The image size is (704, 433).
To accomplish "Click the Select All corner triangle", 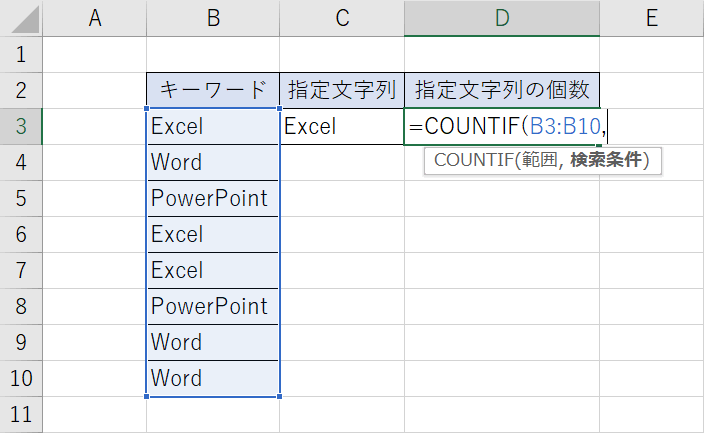I will (26, 20).
